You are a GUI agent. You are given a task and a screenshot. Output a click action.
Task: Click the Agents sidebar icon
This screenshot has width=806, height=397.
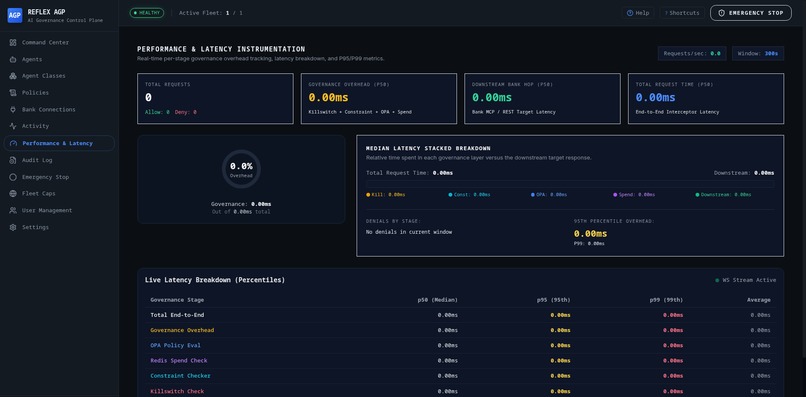pyautogui.click(x=13, y=60)
